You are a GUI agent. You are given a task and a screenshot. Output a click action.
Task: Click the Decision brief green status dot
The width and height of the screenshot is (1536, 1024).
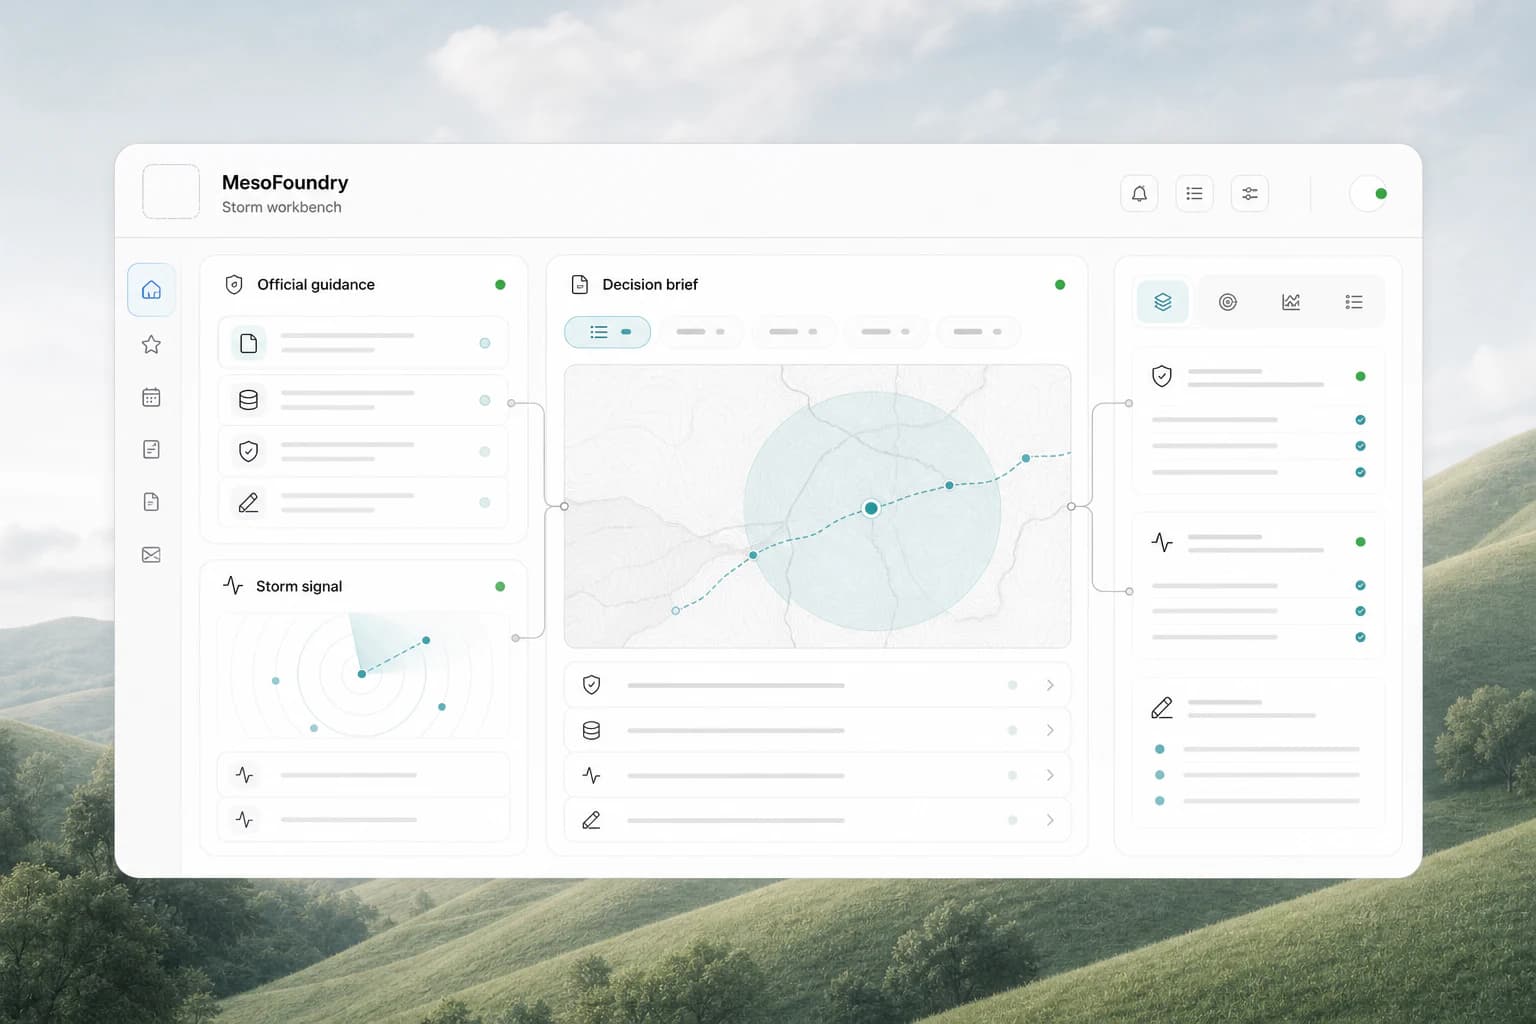pos(1060,284)
